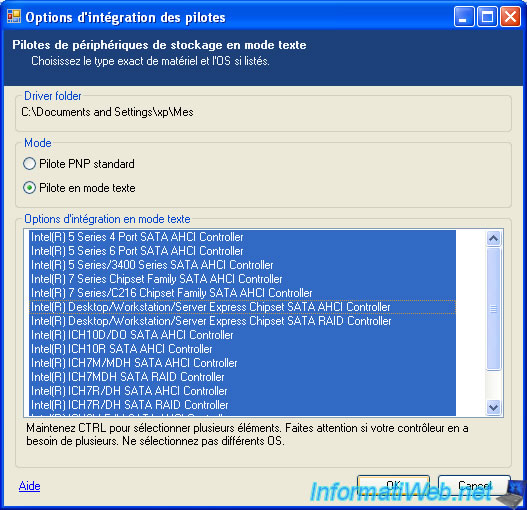Click the window title bar application icon
The width and height of the screenshot is (527, 510).
pyautogui.click(x=14, y=16)
